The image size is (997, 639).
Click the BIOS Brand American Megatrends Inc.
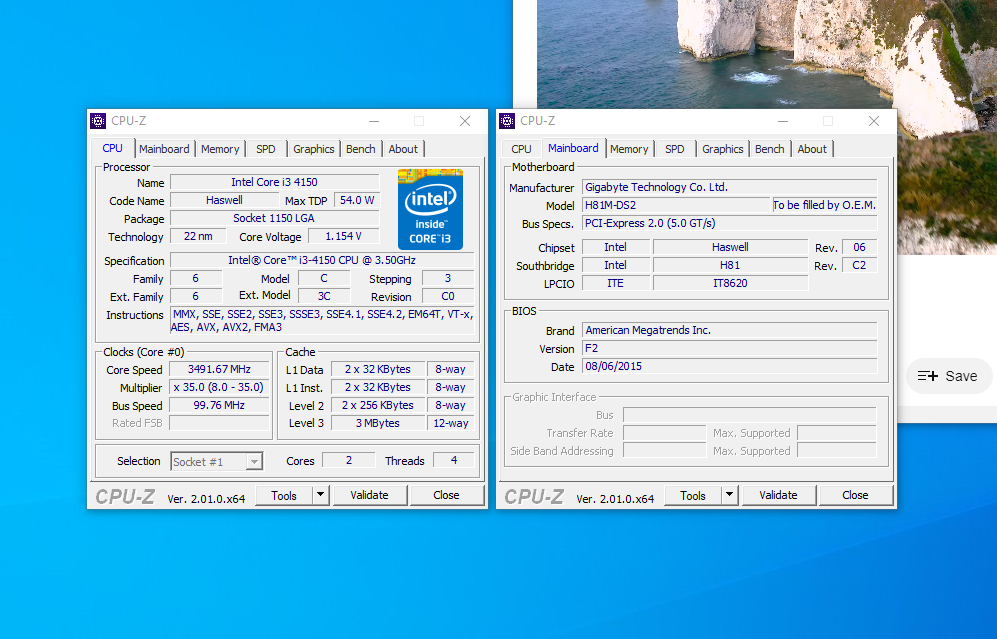pyautogui.click(x=729, y=331)
